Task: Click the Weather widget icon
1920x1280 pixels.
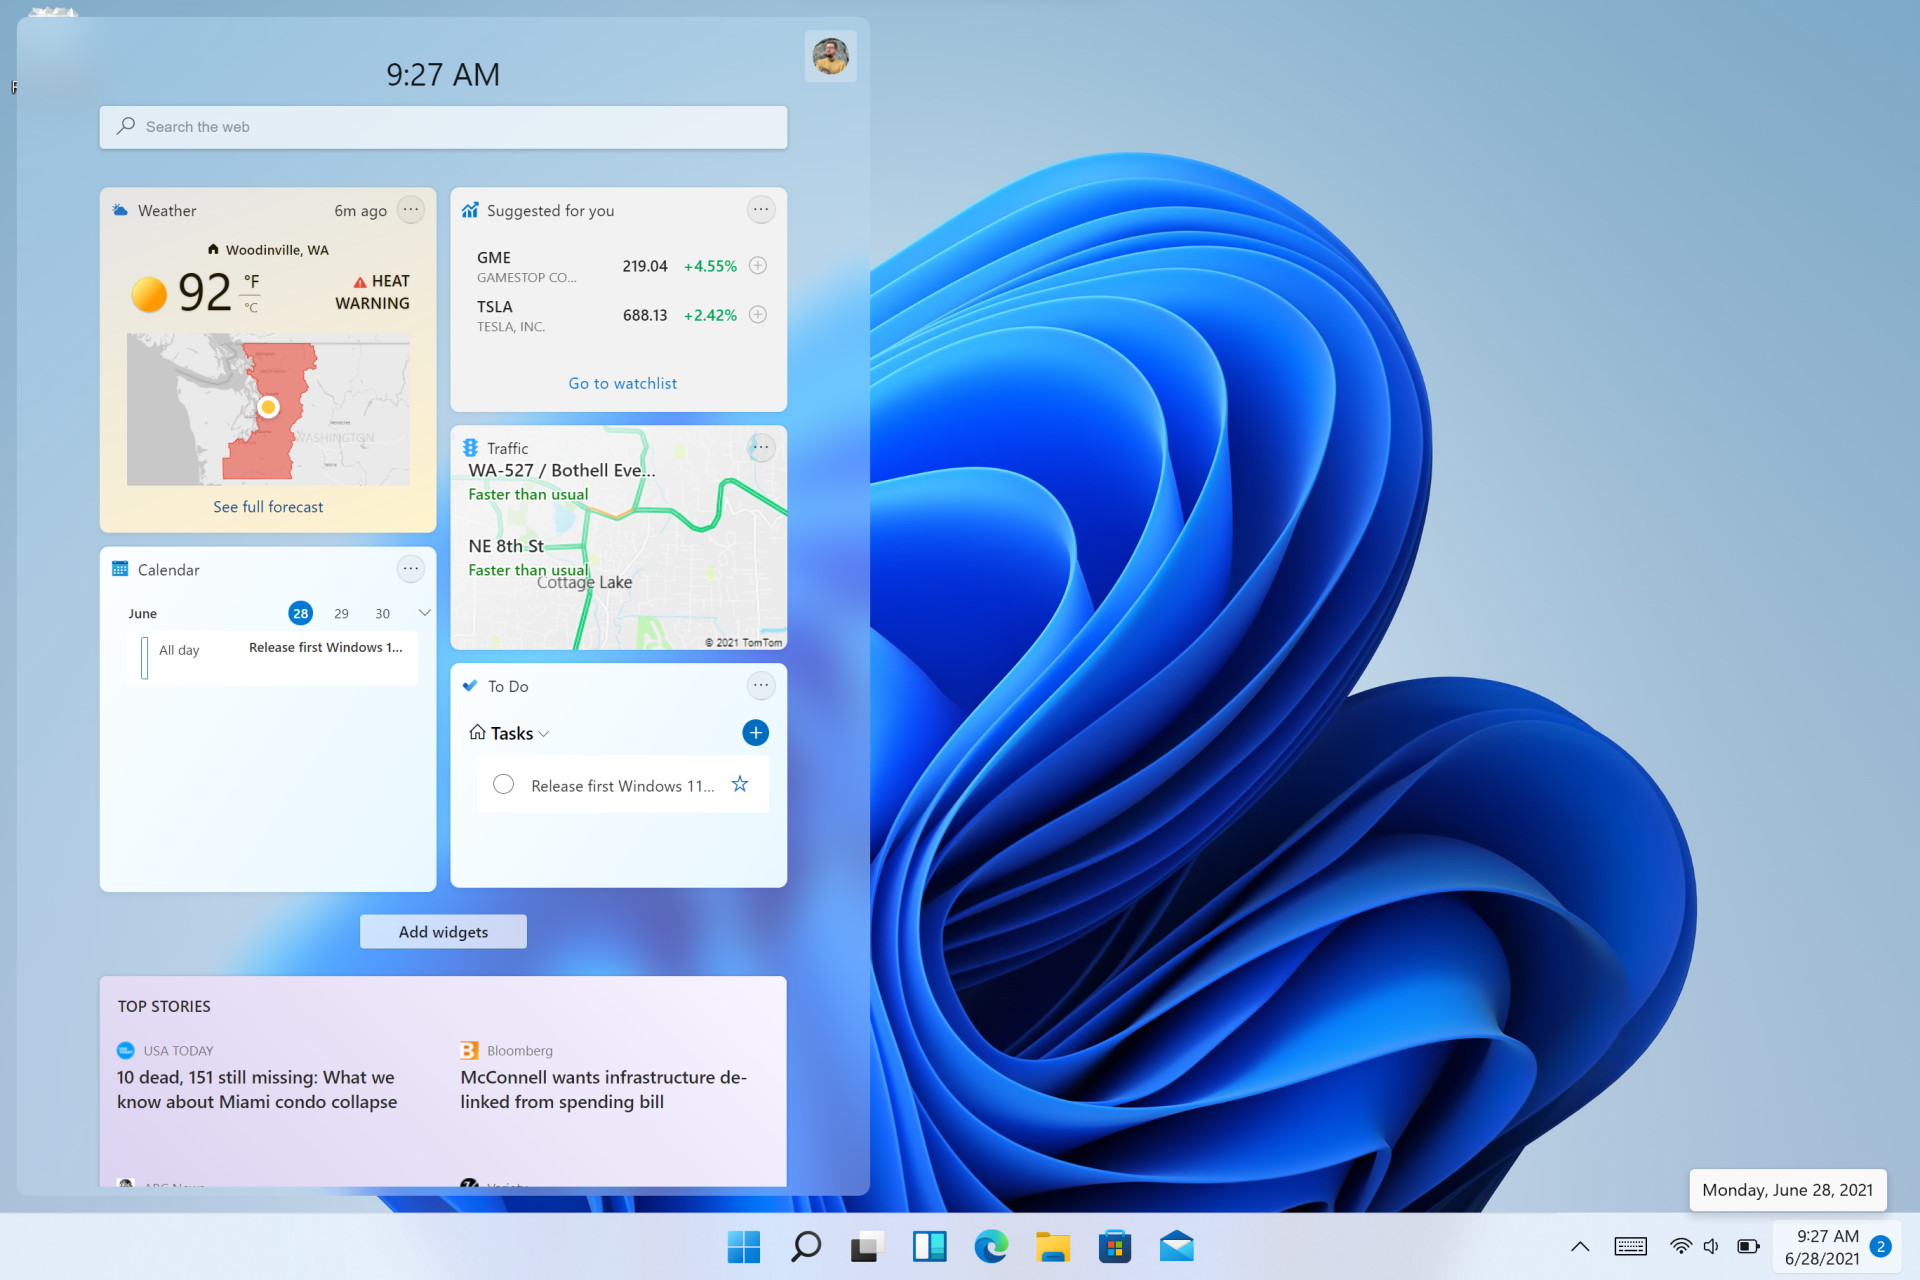Action: (x=127, y=209)
